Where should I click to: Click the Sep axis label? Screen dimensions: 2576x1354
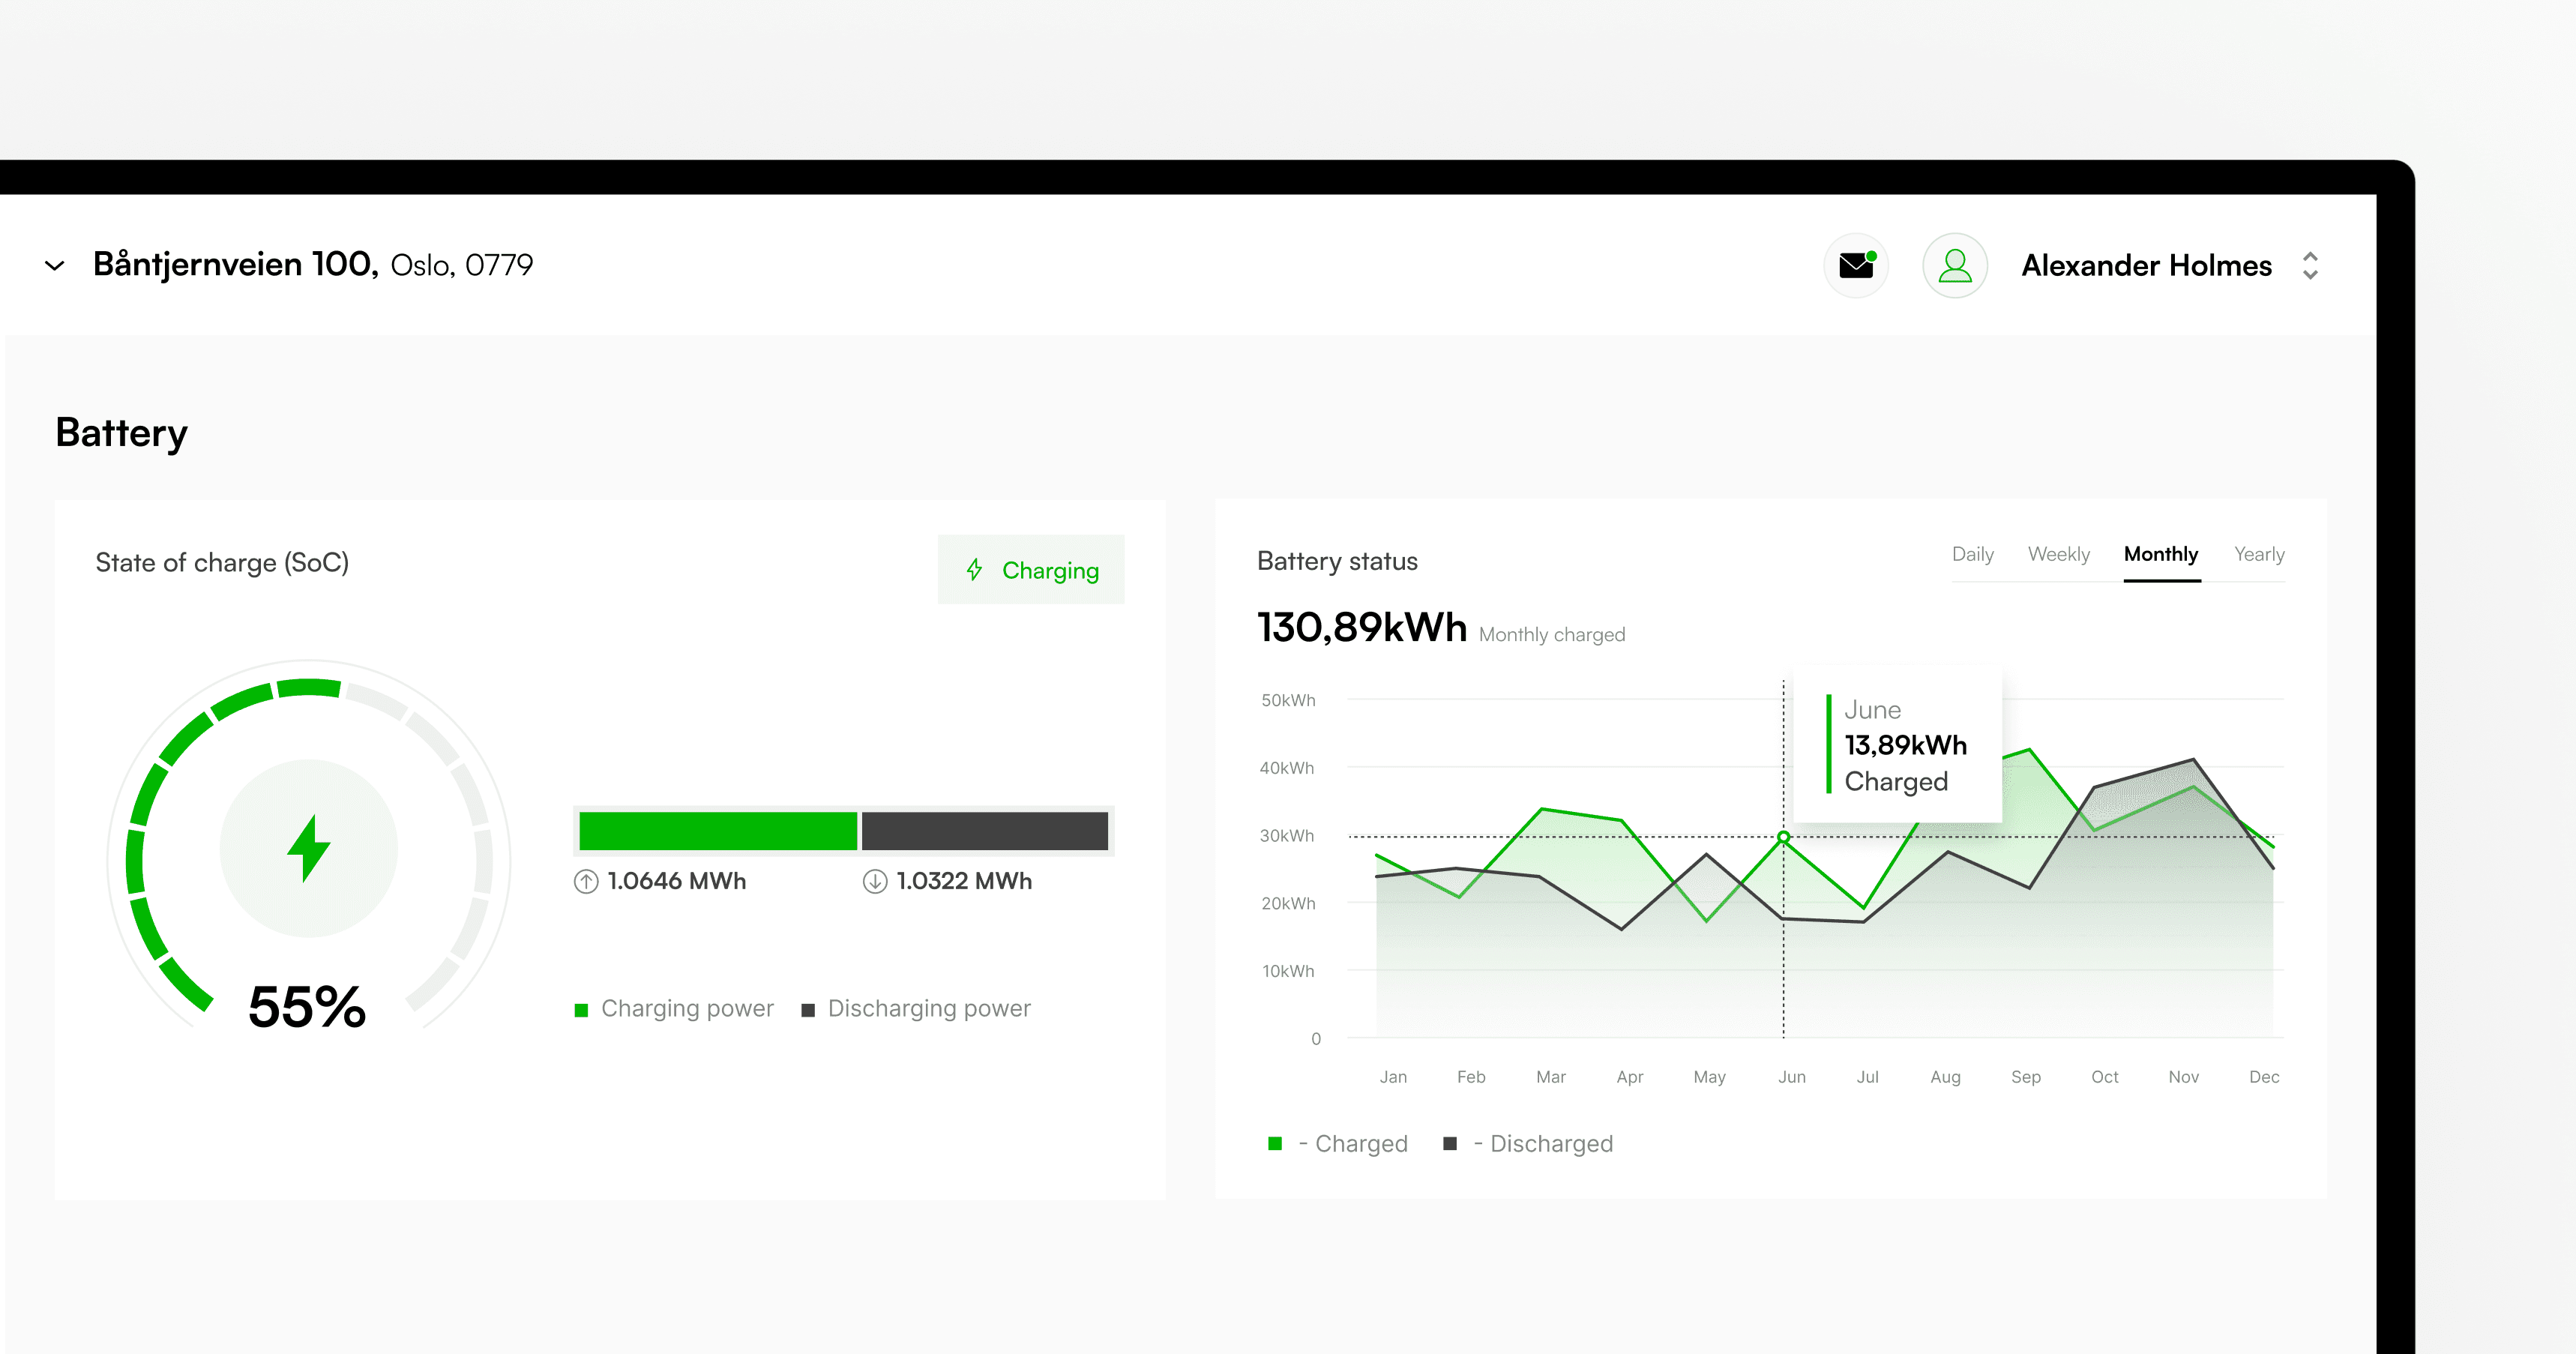[2026, 1077]
